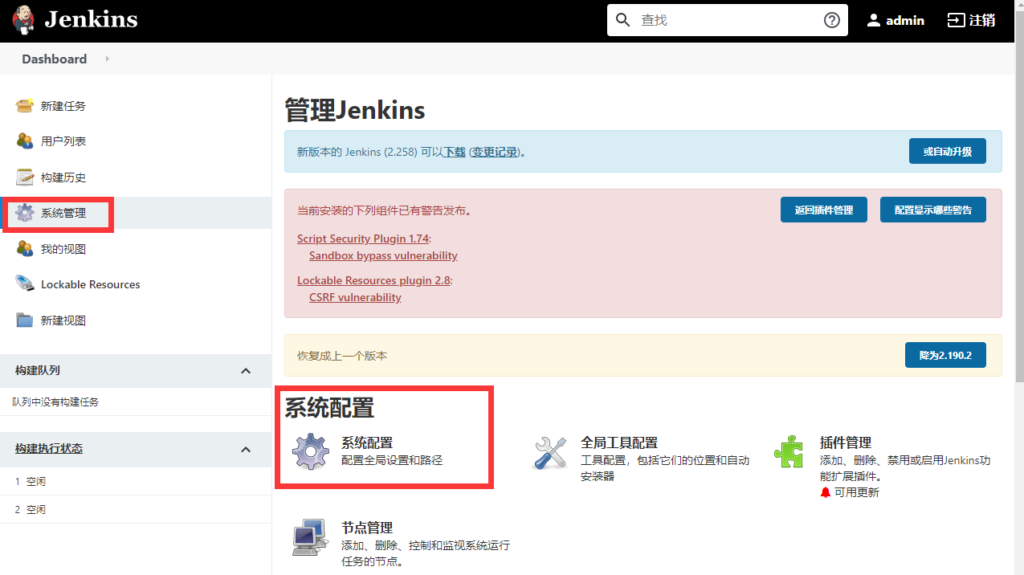1024x575 pixels.
Task: Open 新建视图 menu item
Action: click(63, 320)
